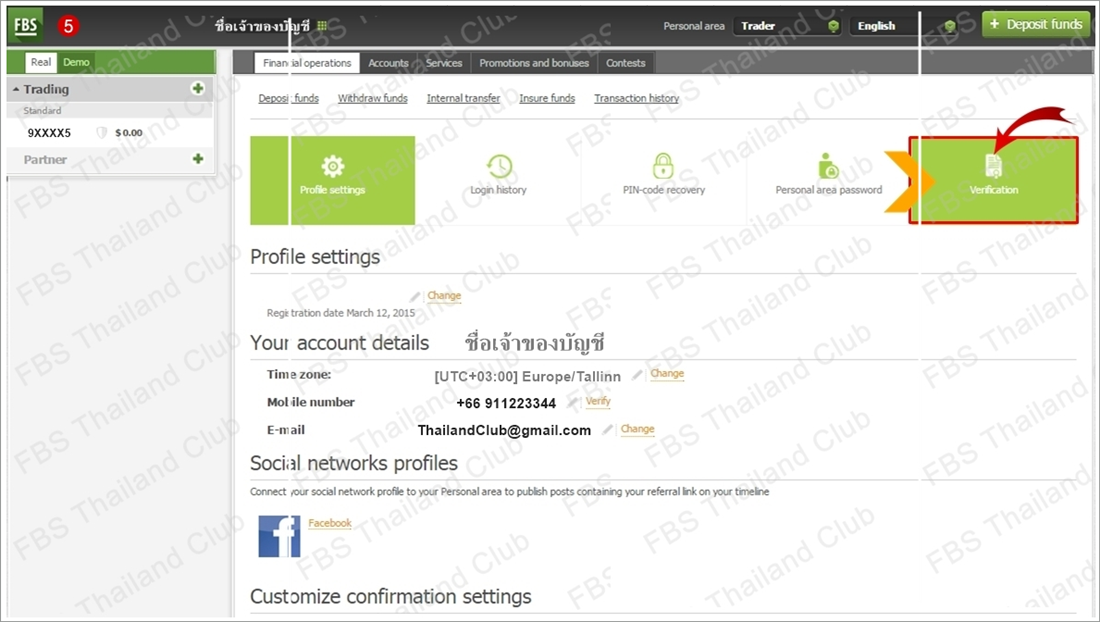Click the Facebook logo icon
The width and height of the screenshot is (1100, 622).
tap(279, 536)
